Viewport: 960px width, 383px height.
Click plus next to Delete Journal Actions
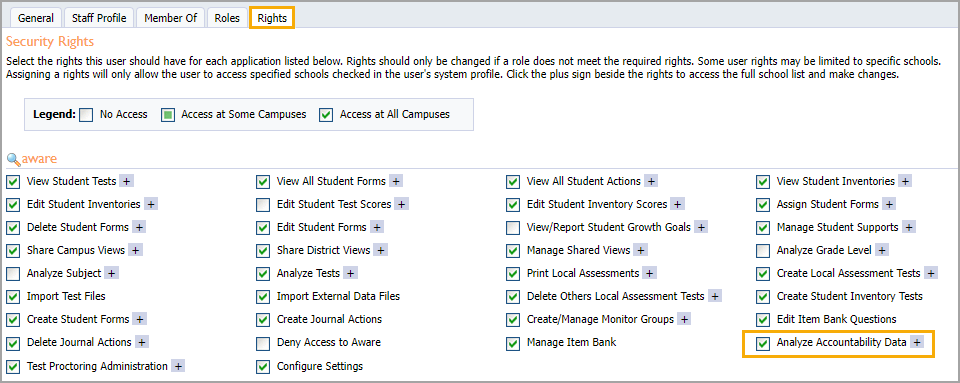[142, 342]
